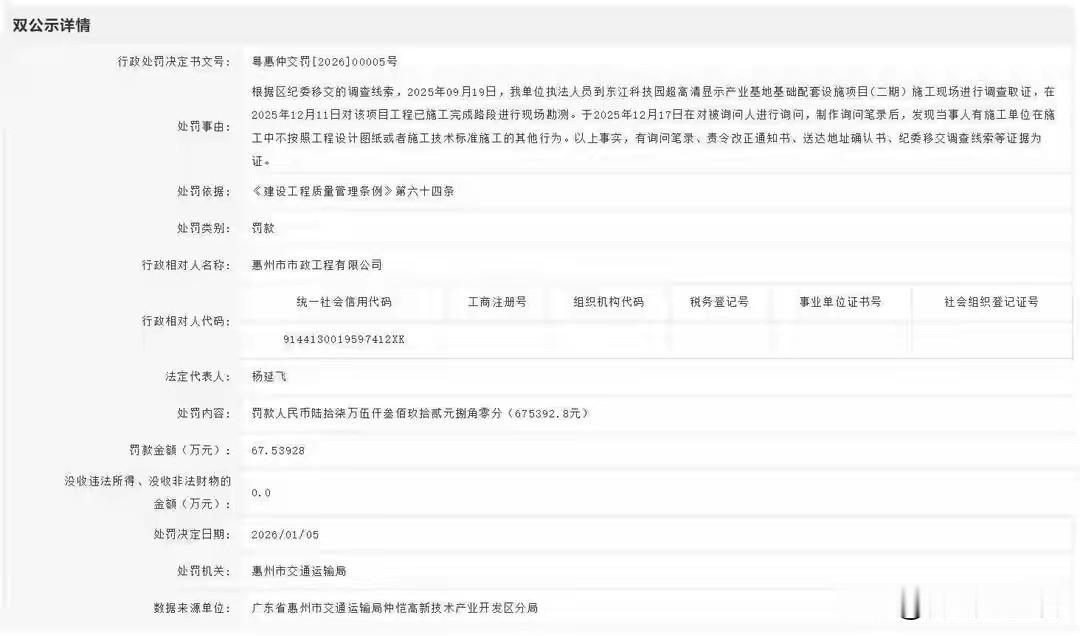Image resolution: width=1080 pixels, height=636 pixels.
Task: Click the legal representative name 杨廷飞
Action: [267, 377]
